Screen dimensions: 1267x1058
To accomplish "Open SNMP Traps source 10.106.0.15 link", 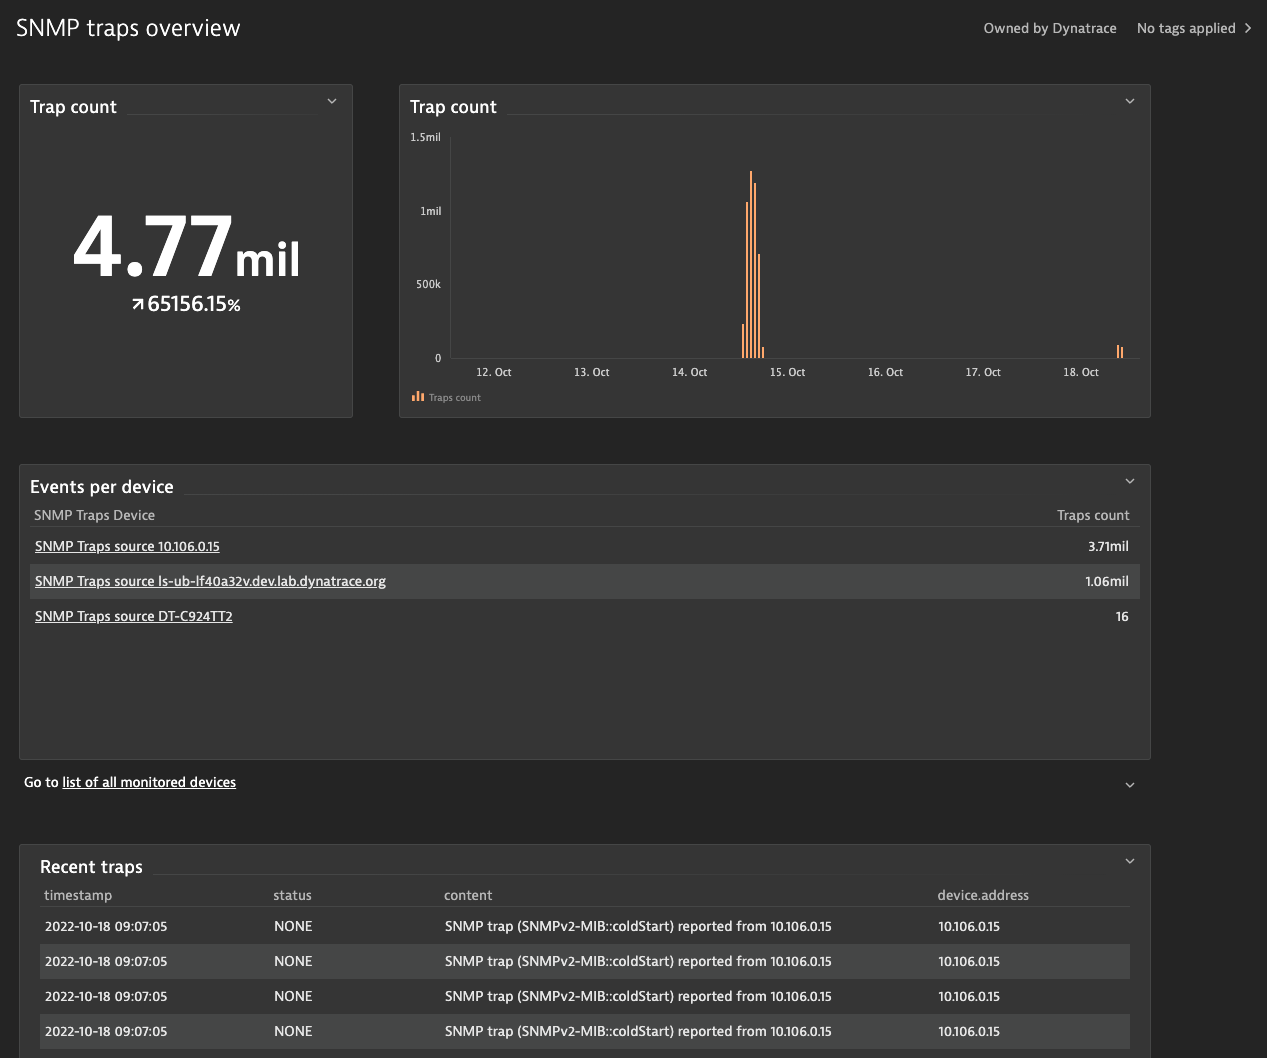I will 127,546.
